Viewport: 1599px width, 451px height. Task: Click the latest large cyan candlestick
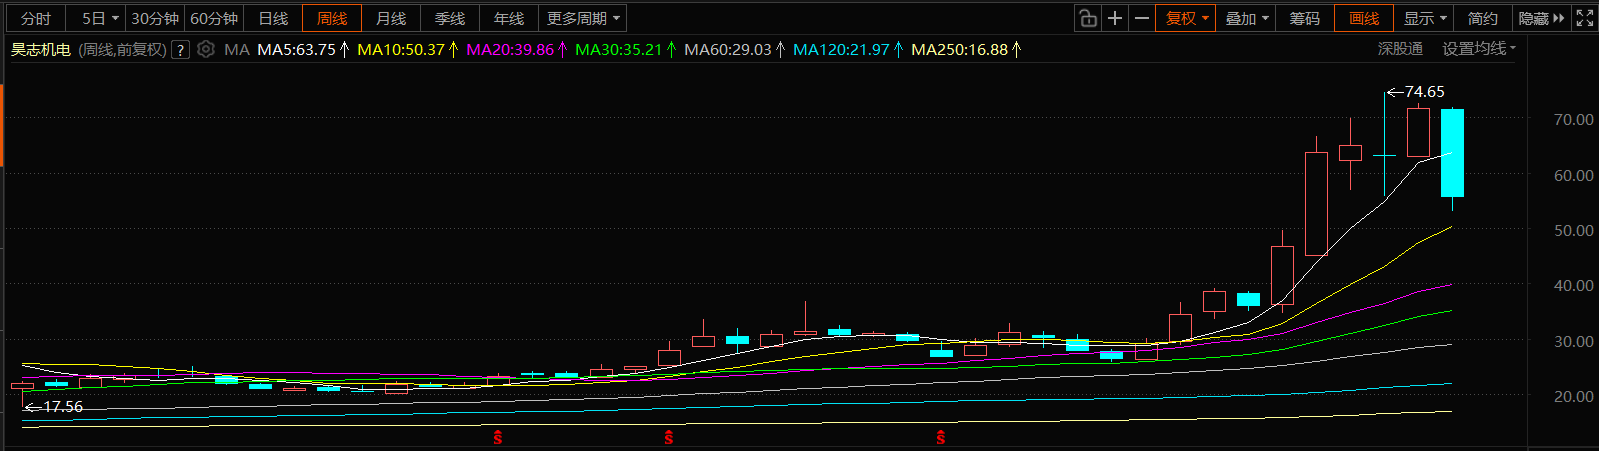tap(1452, 152)
